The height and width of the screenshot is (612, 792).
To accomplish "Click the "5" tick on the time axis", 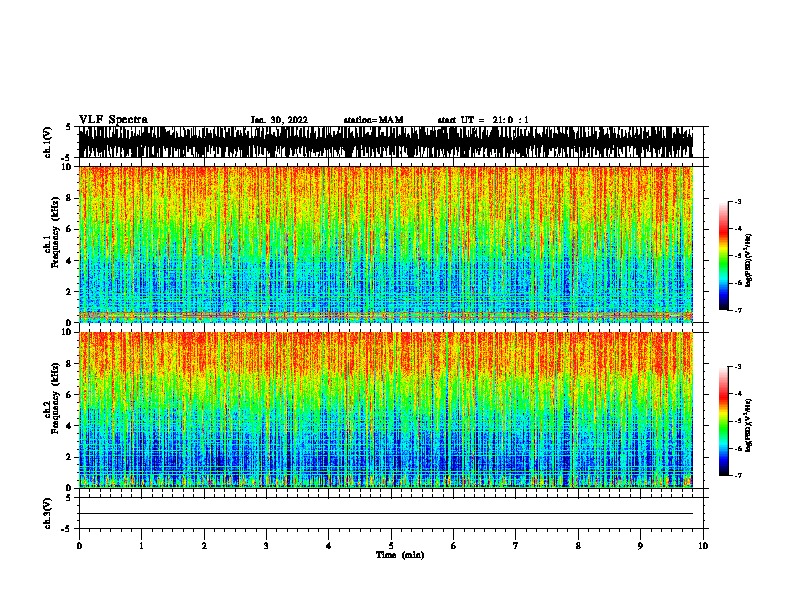I will coord(391,546).
